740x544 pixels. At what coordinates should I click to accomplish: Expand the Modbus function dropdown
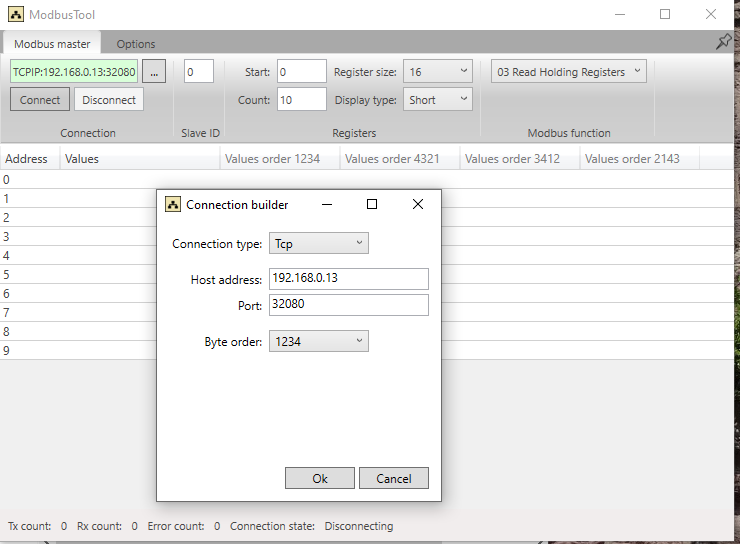pyautogui.click(x=569, y=72)
